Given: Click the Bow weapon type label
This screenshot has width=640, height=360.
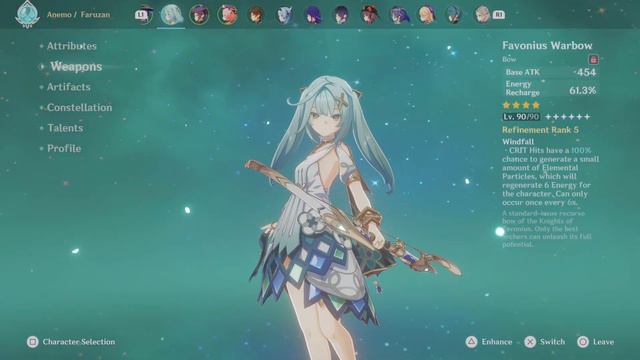Looking at the screenshot, I should click(x=509, y=59).
